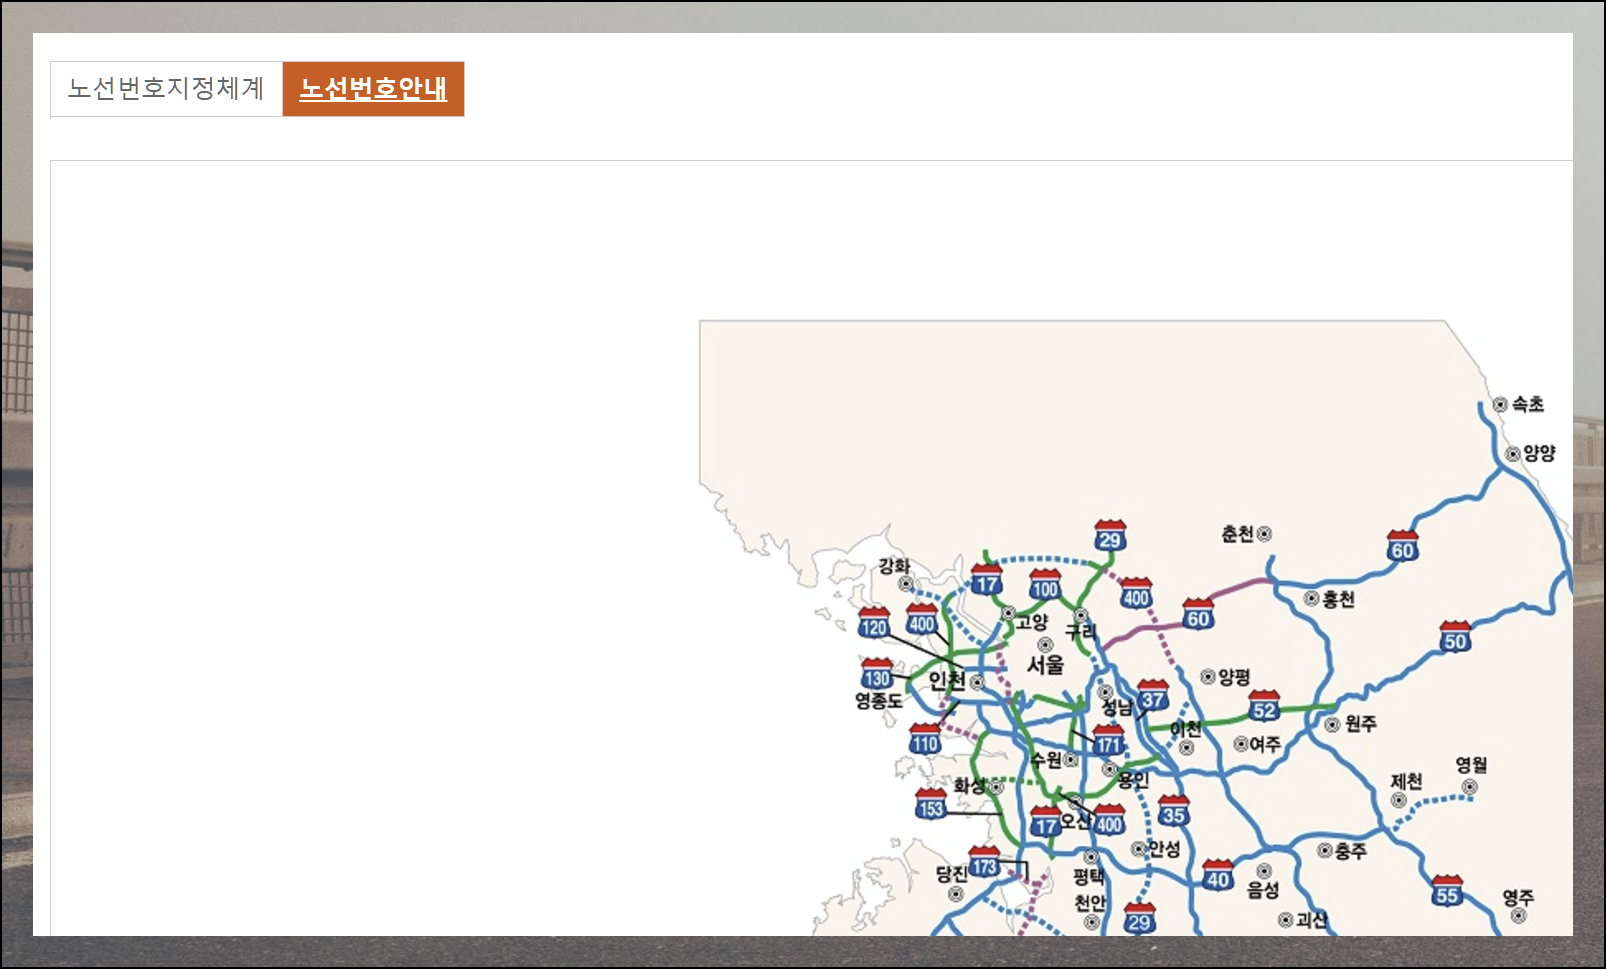
Task: Click the 영월 city label
Action: point(1471,765)
